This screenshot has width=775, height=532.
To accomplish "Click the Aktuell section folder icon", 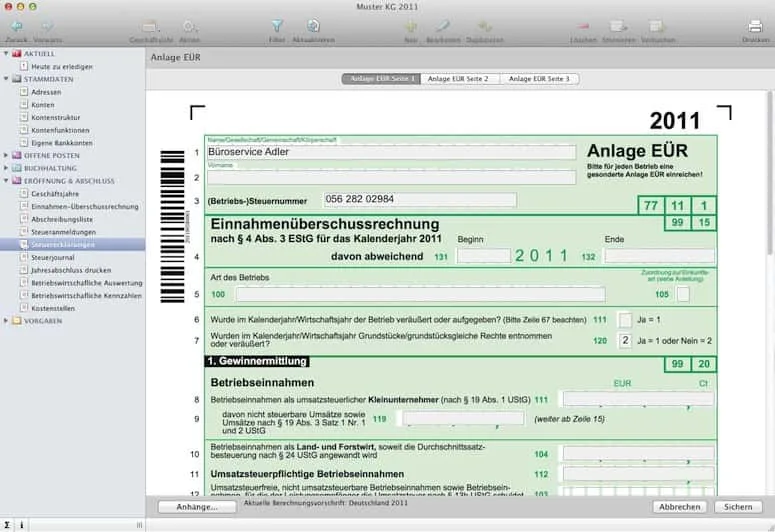I will point(17,53).
